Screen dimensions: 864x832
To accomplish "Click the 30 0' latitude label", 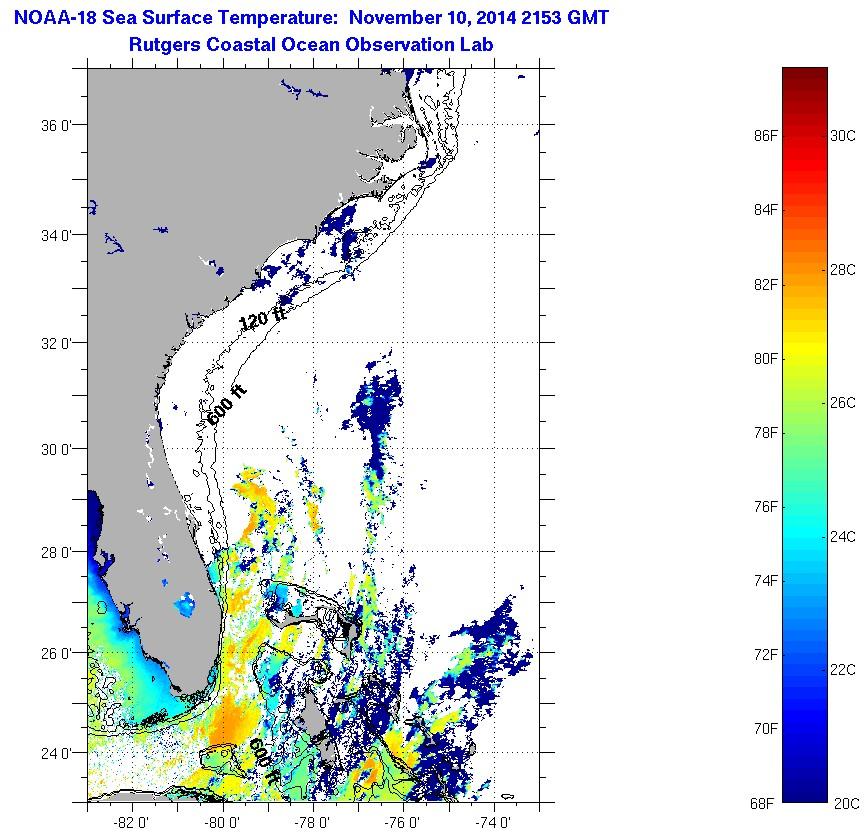I will [57, 450].
